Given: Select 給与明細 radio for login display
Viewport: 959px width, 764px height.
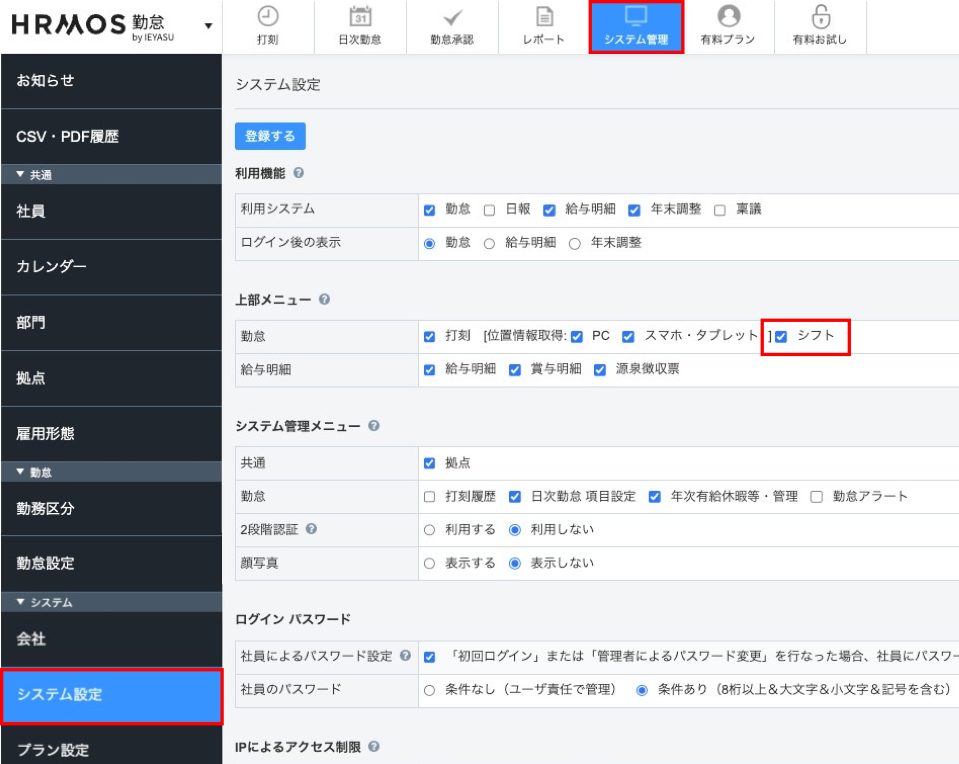Looking at the screenshot, I should click(490, 243).
